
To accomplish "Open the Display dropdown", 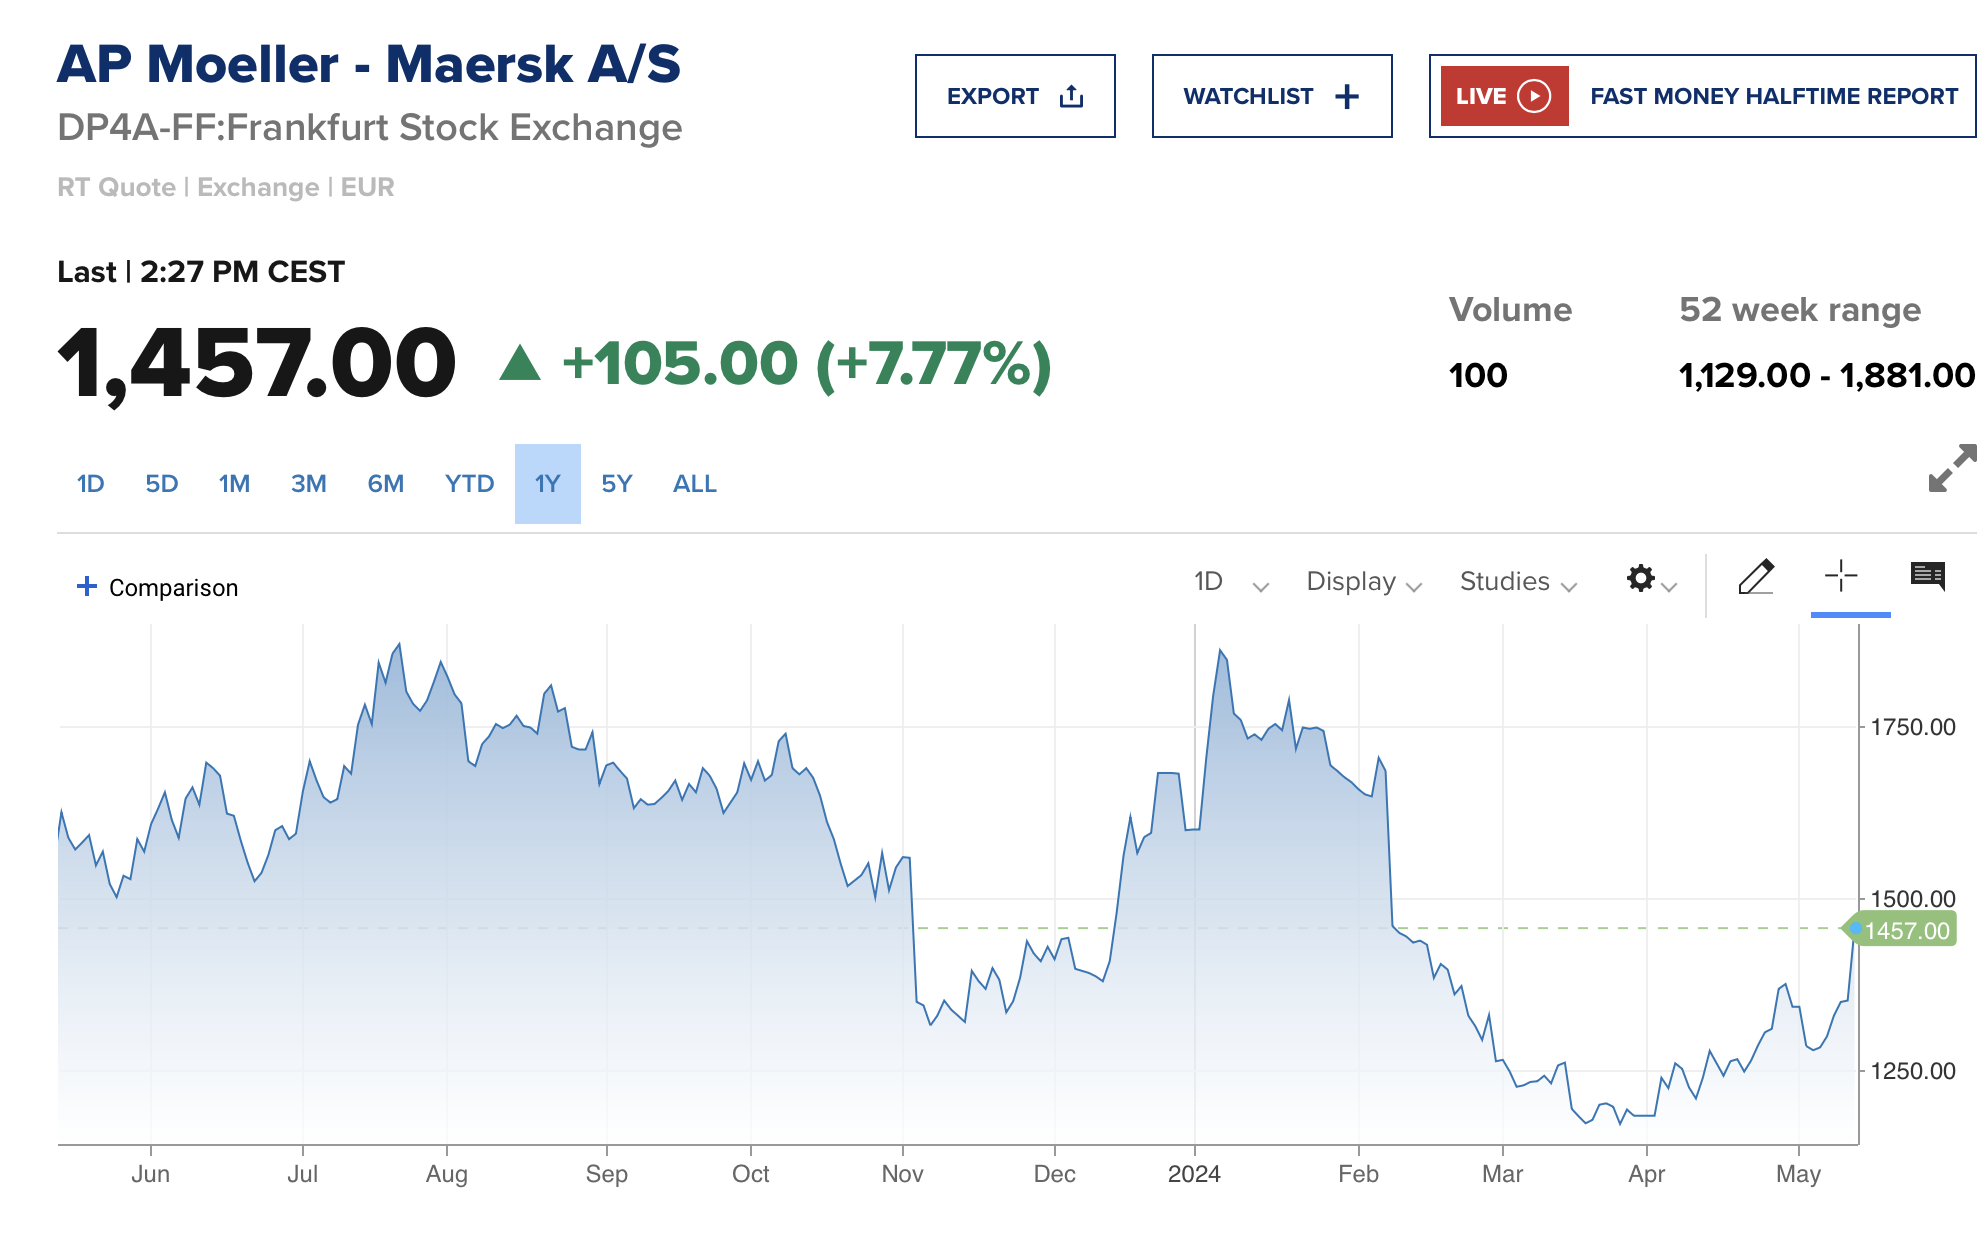I will coord(1363,582).
